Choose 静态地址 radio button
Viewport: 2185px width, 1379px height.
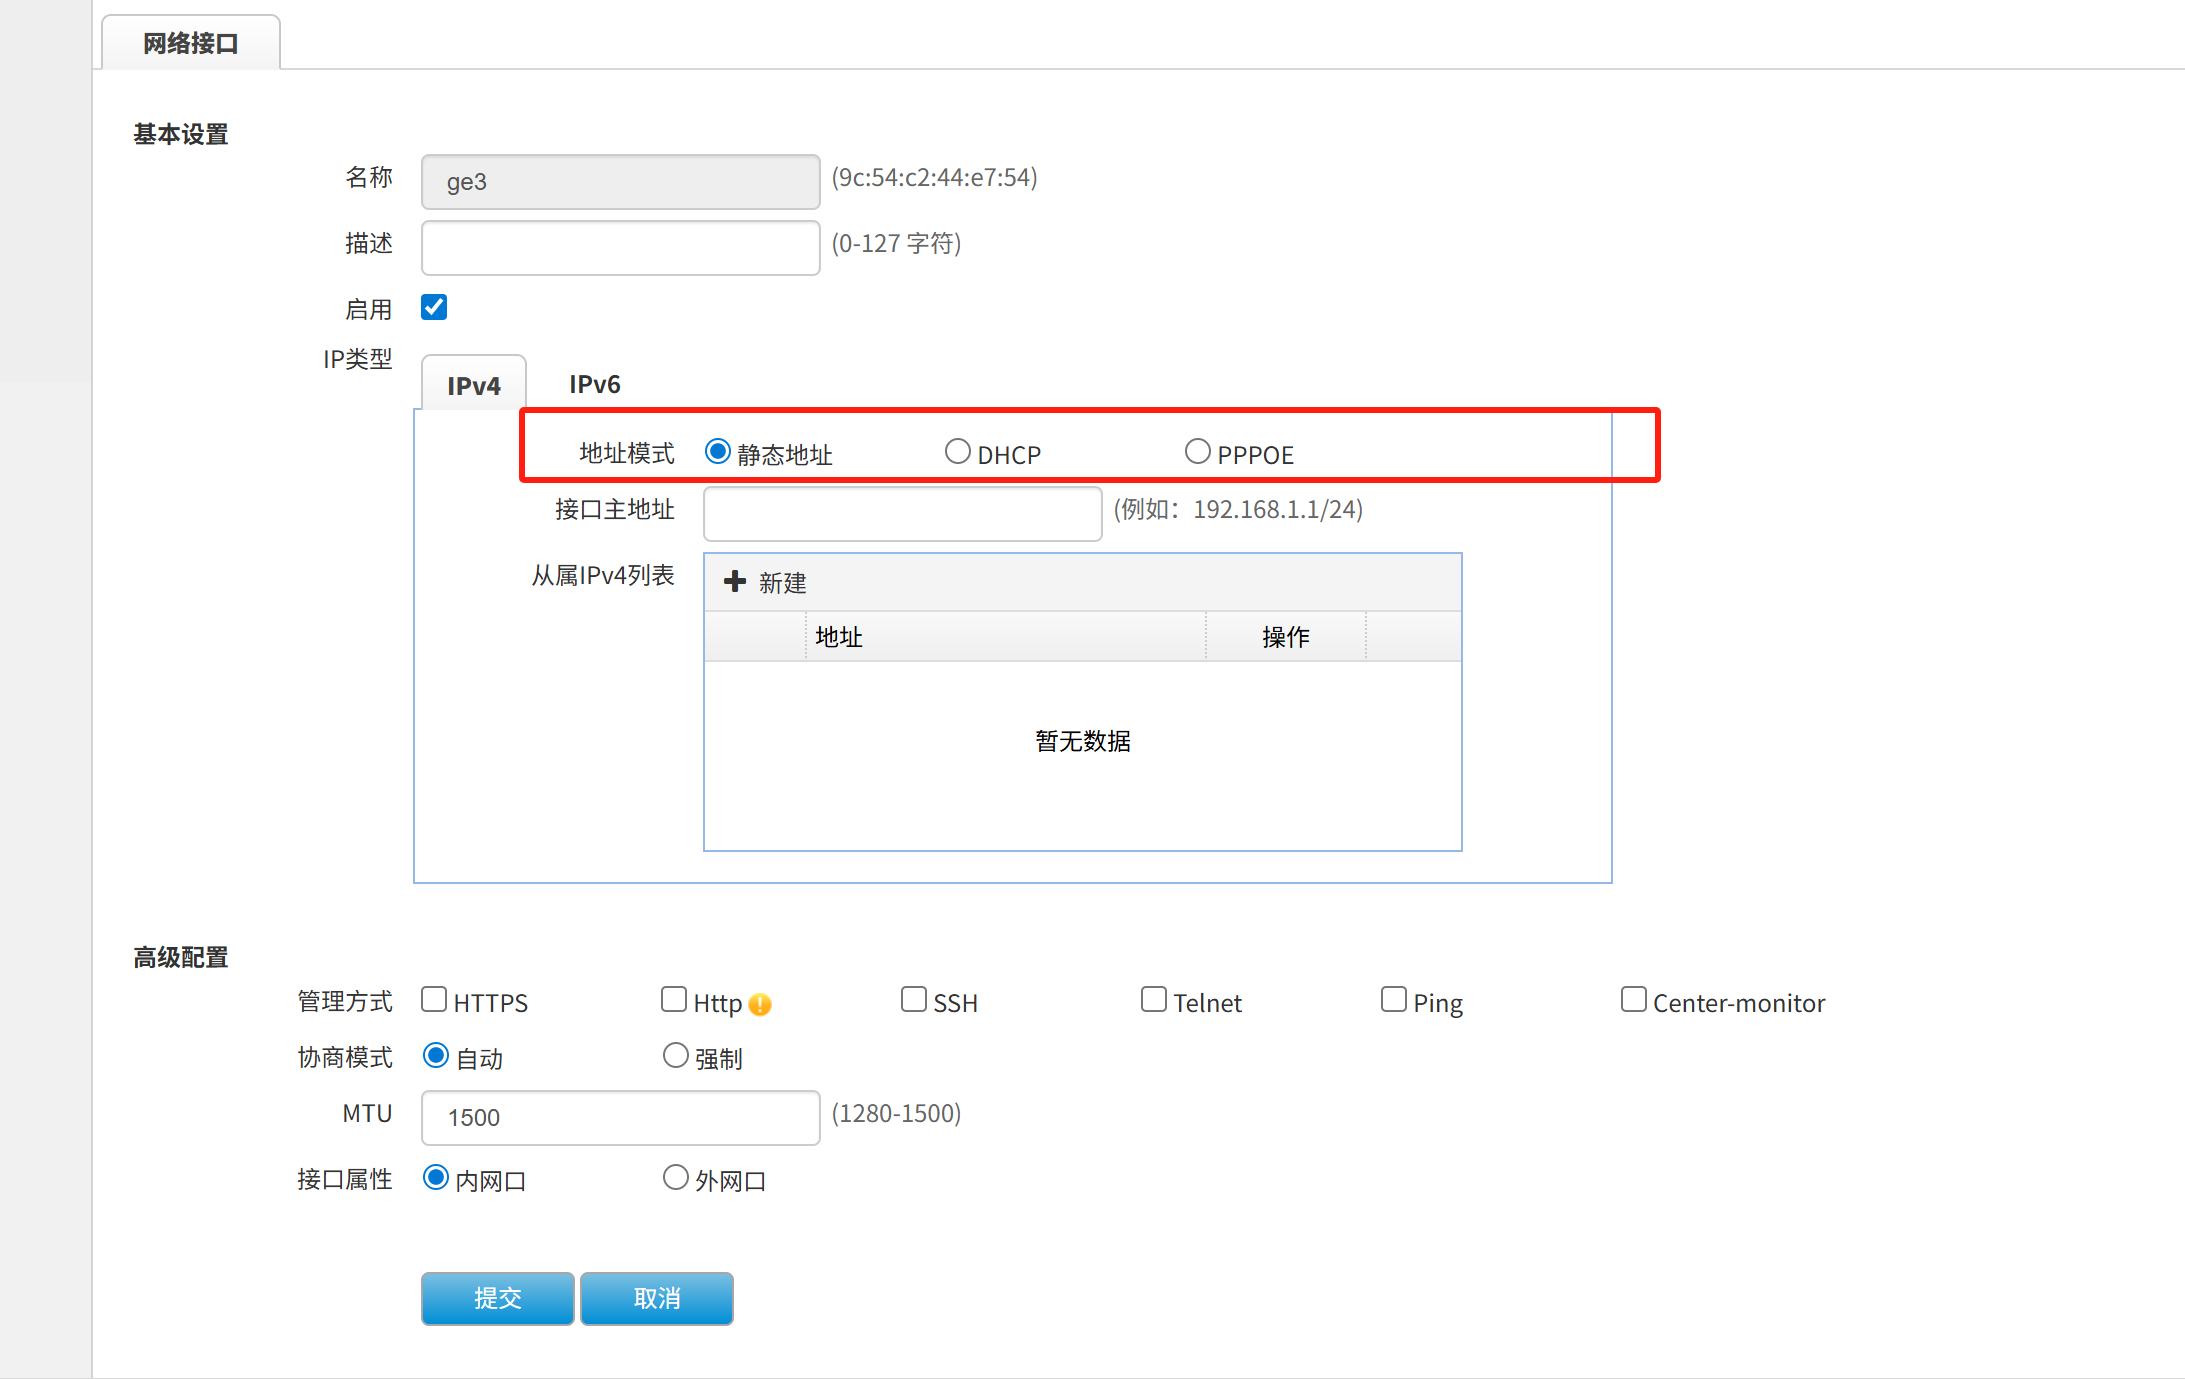coord(717,452)
